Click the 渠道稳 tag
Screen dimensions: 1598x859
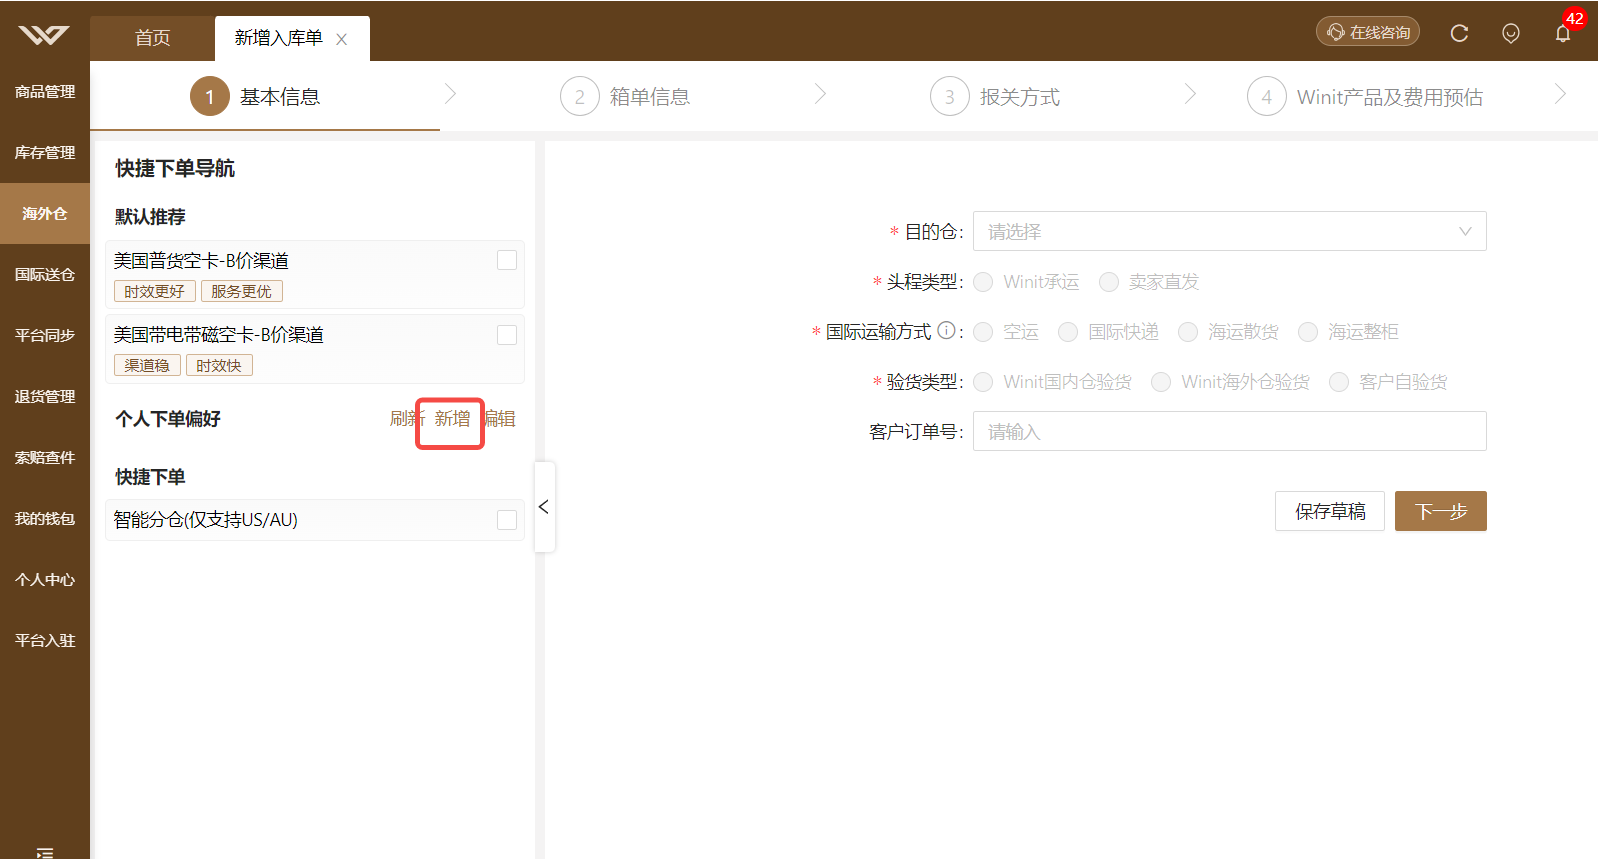click(147, 365)
